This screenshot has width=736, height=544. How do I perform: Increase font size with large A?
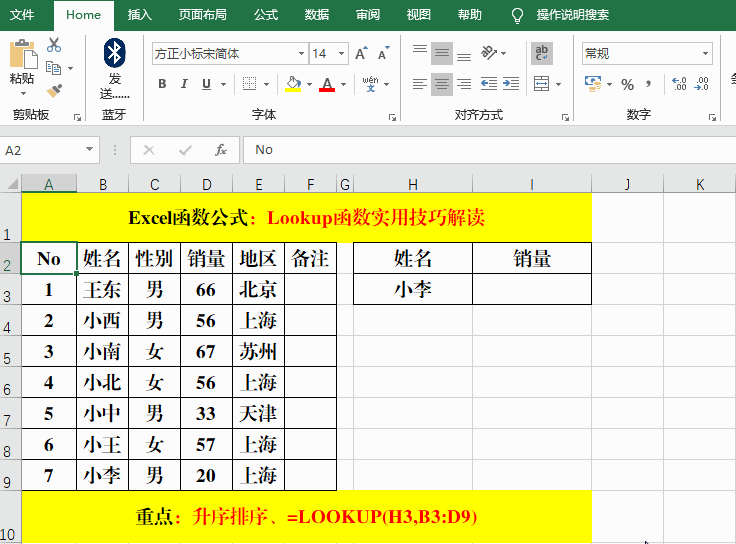(361, 54)
